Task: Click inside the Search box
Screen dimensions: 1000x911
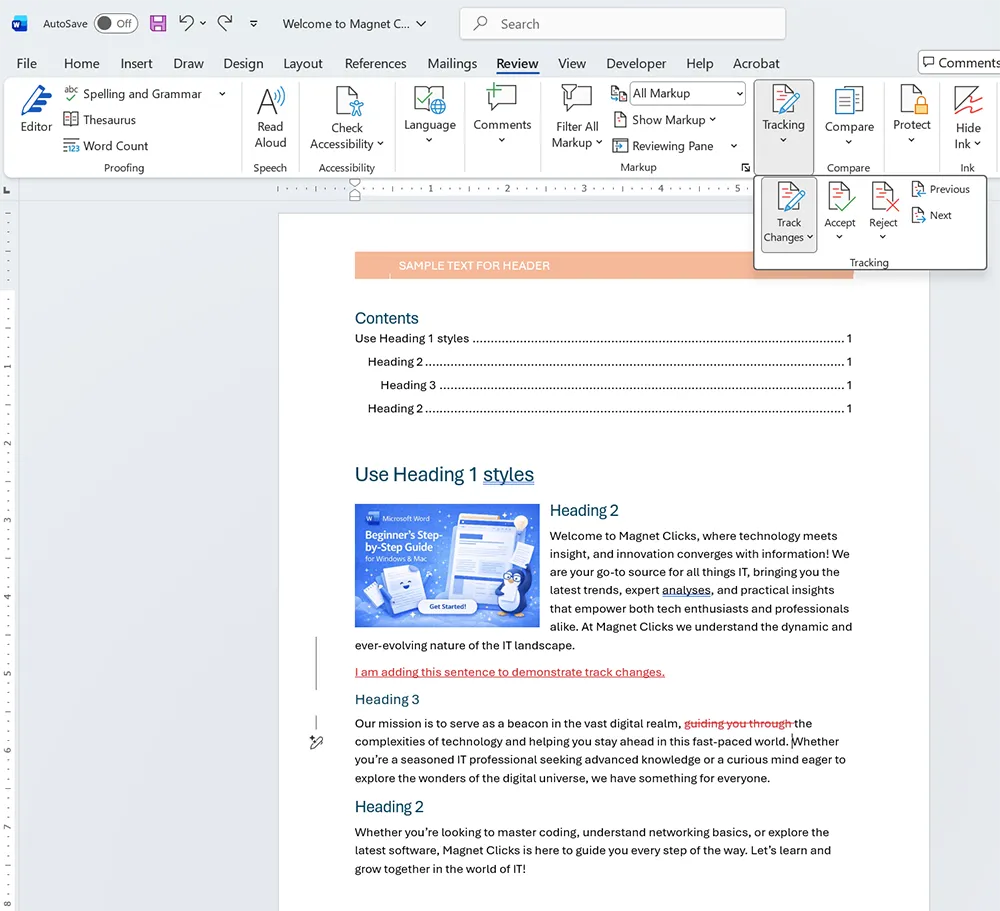Action: pyautogui.click(x=622, y=23)
